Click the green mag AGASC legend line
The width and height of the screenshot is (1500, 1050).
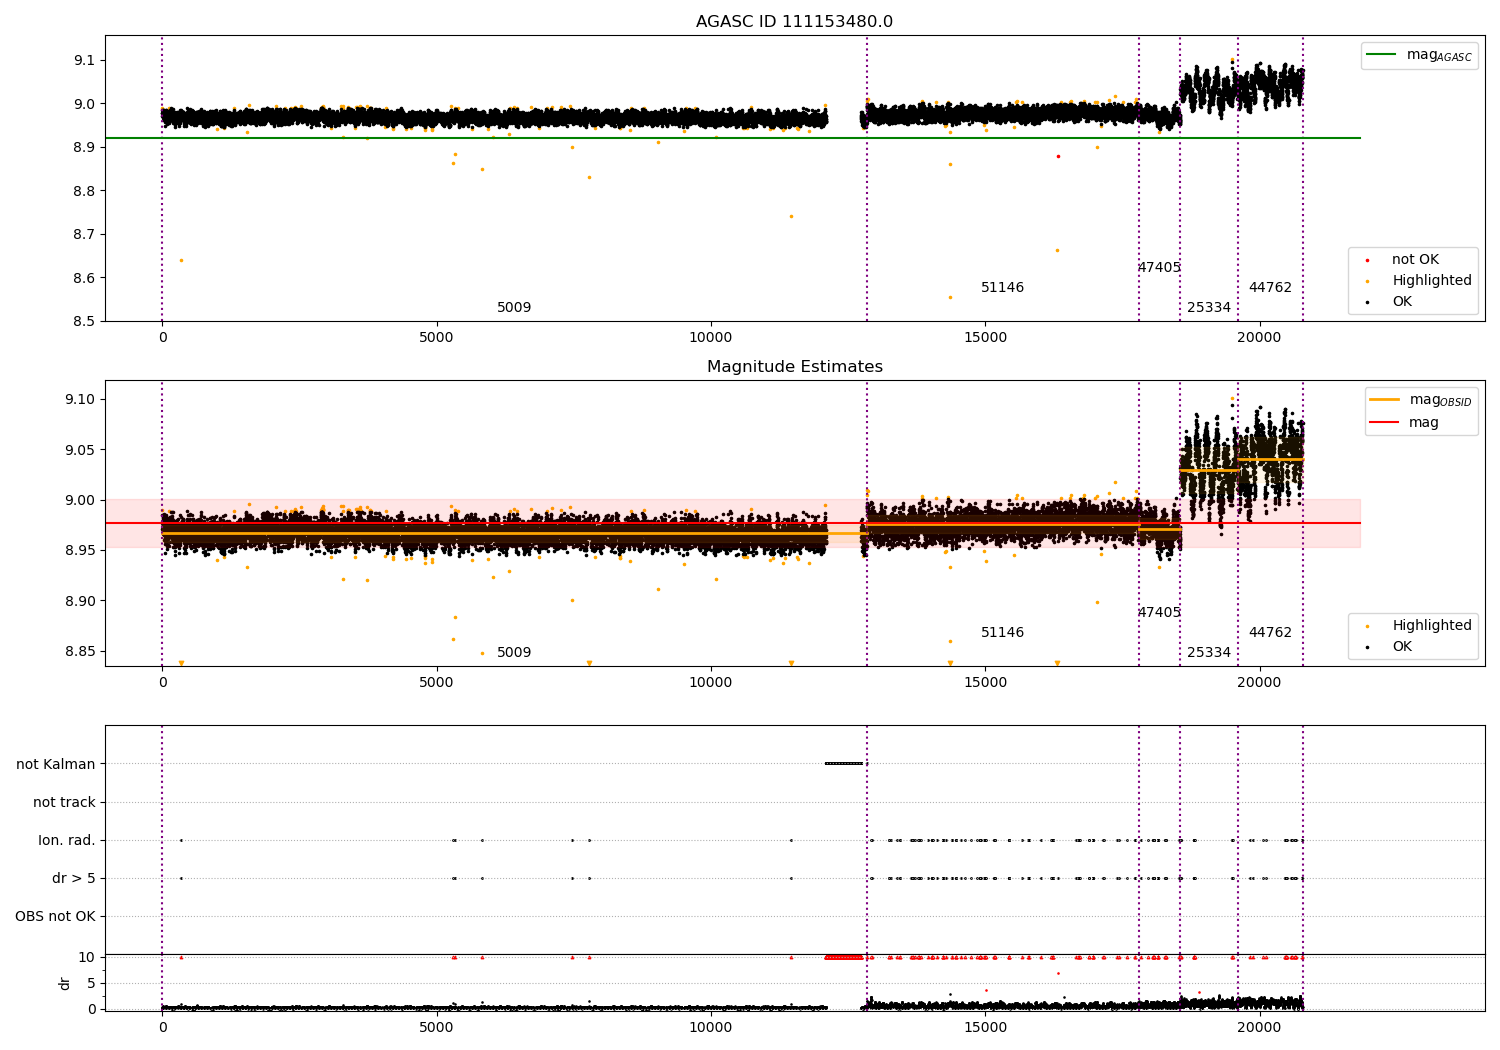point(1381,55)
